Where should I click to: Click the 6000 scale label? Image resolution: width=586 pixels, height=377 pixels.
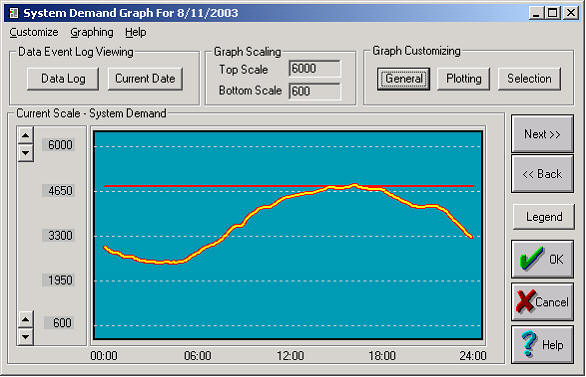60,145
